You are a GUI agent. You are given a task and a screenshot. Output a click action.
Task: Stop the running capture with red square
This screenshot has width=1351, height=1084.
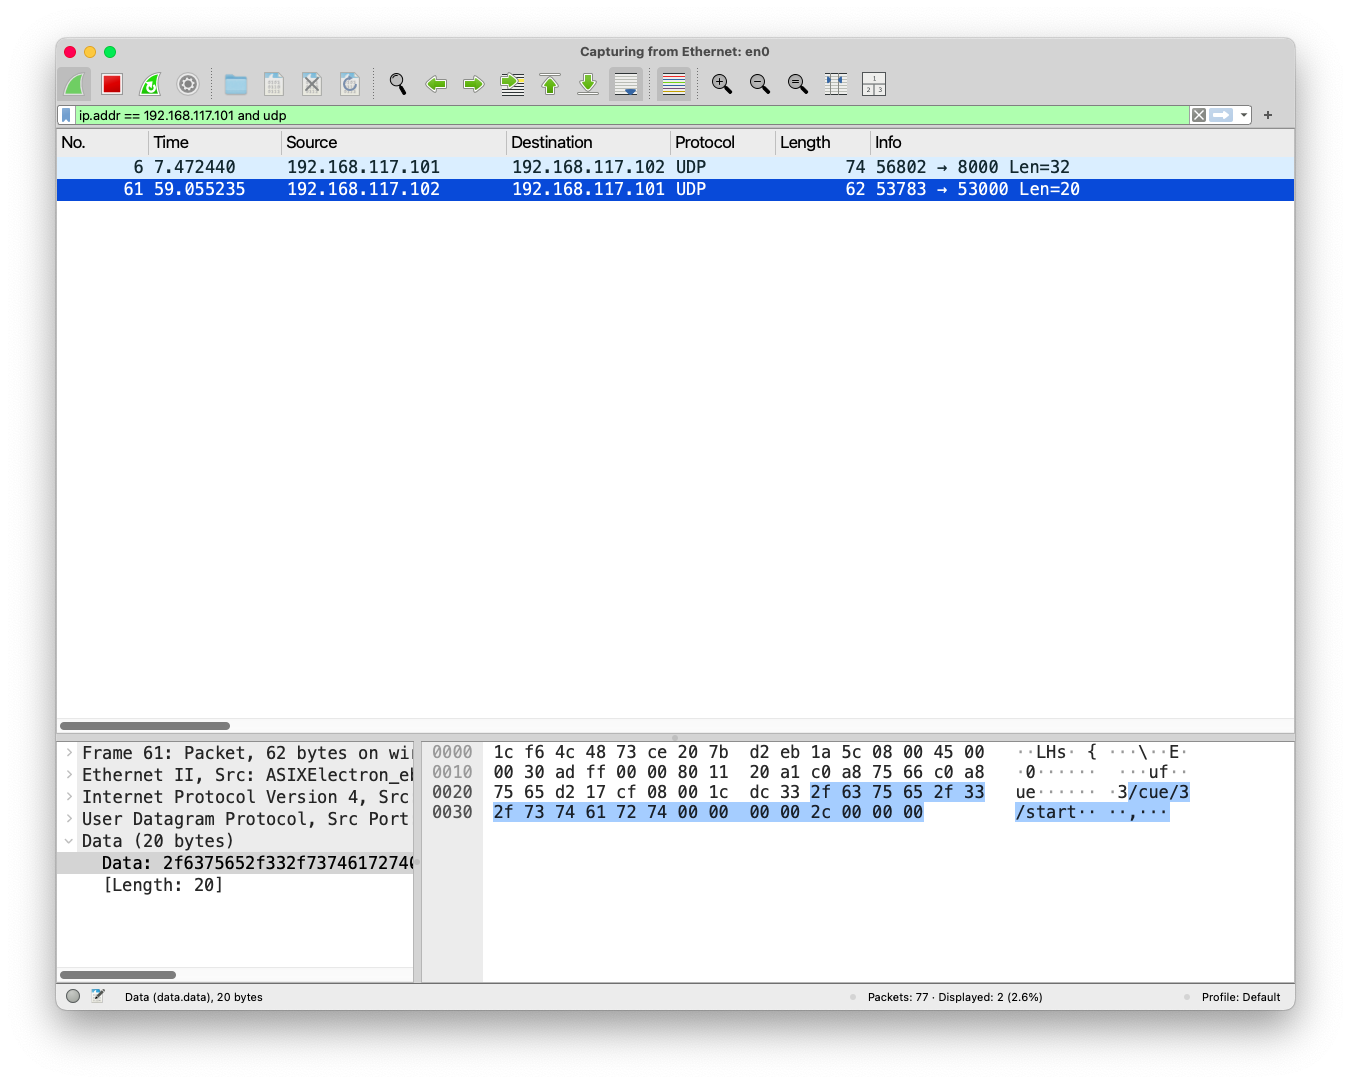coord(112,84)
